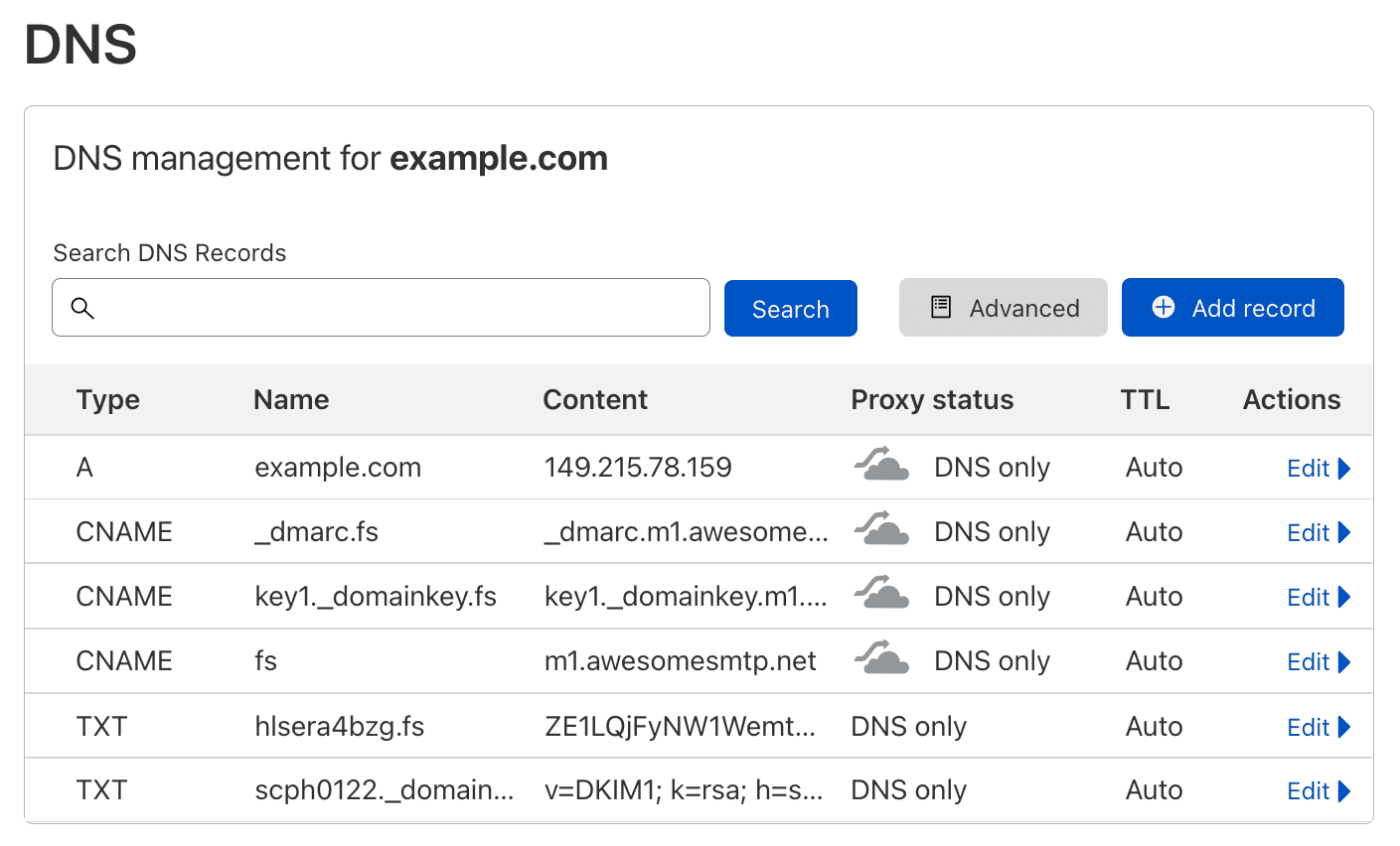Toggle proxy status for example.com A record

tap(881, 466)
